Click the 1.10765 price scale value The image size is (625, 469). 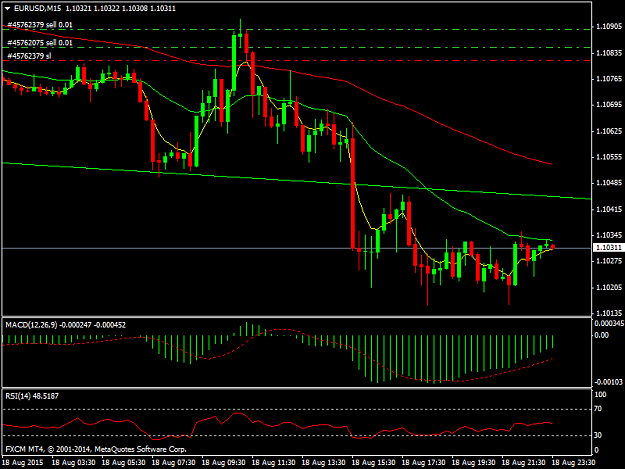point(609,78)
